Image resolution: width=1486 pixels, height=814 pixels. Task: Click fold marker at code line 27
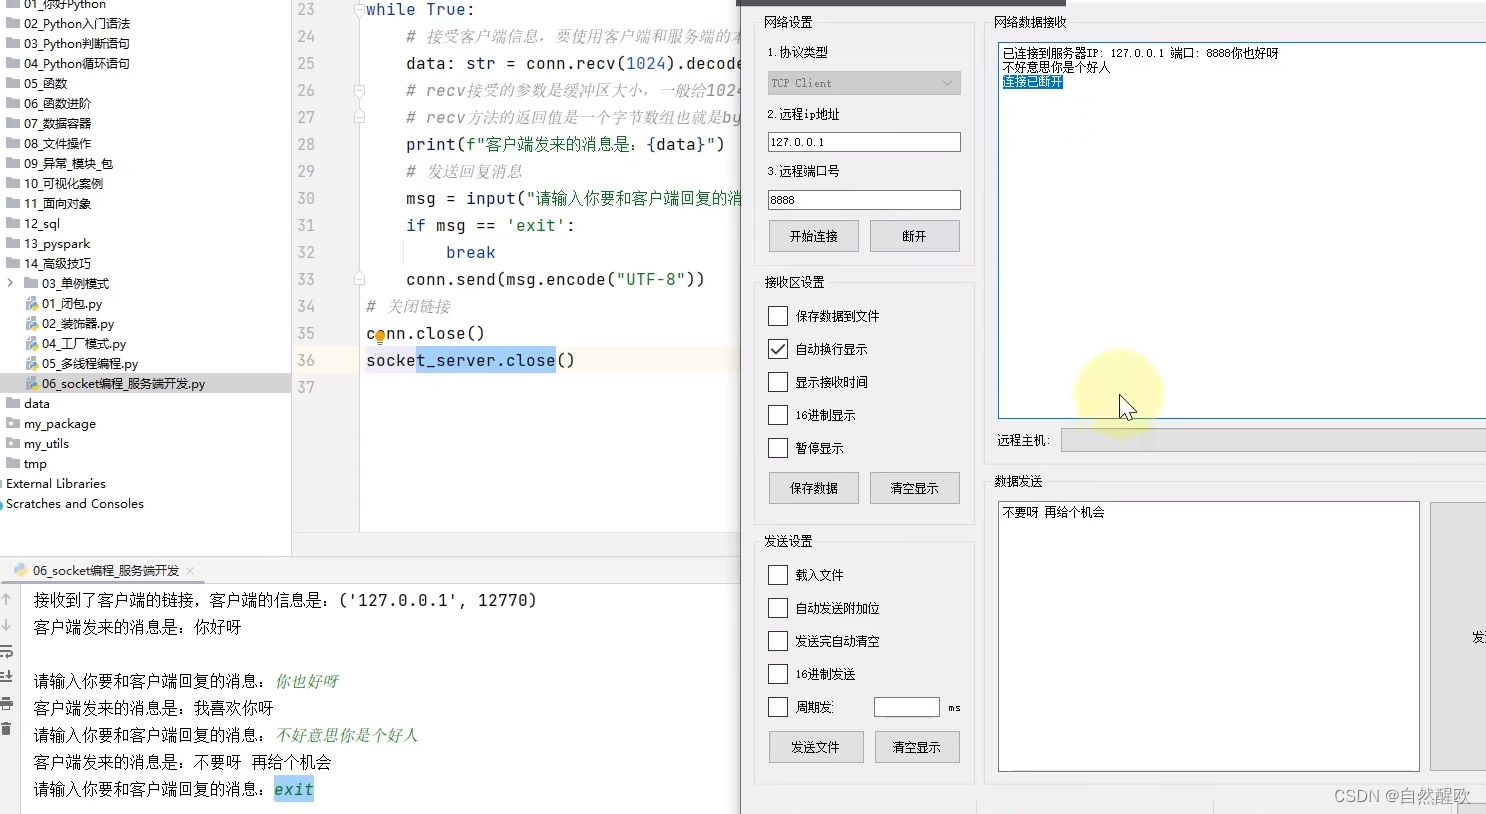[x=359, y=117]
